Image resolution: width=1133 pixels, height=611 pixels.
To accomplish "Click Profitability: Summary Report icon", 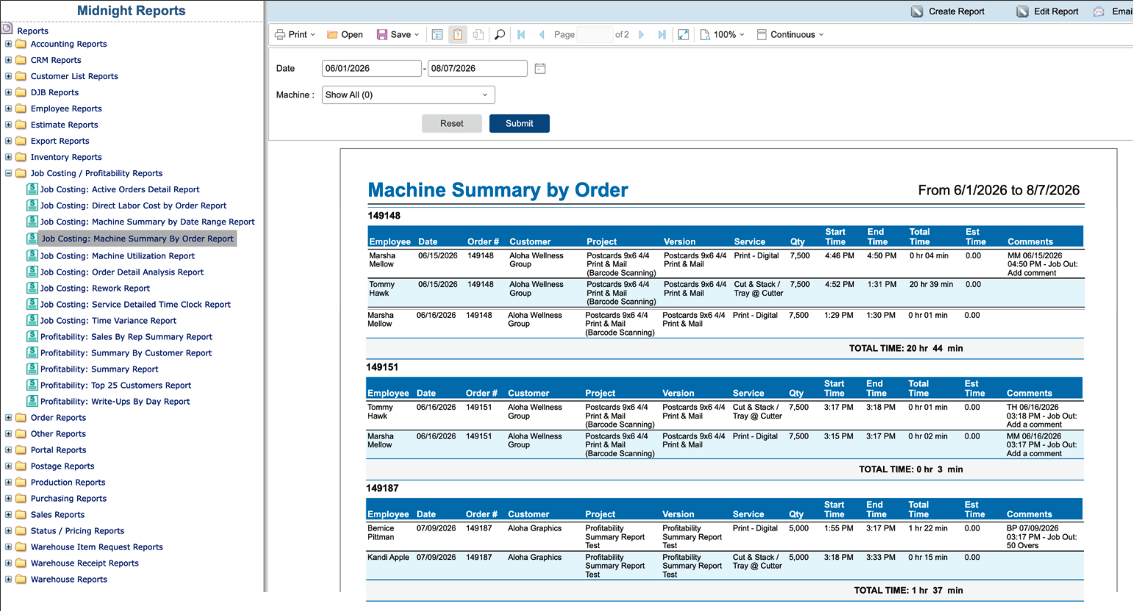I will 32,368.
